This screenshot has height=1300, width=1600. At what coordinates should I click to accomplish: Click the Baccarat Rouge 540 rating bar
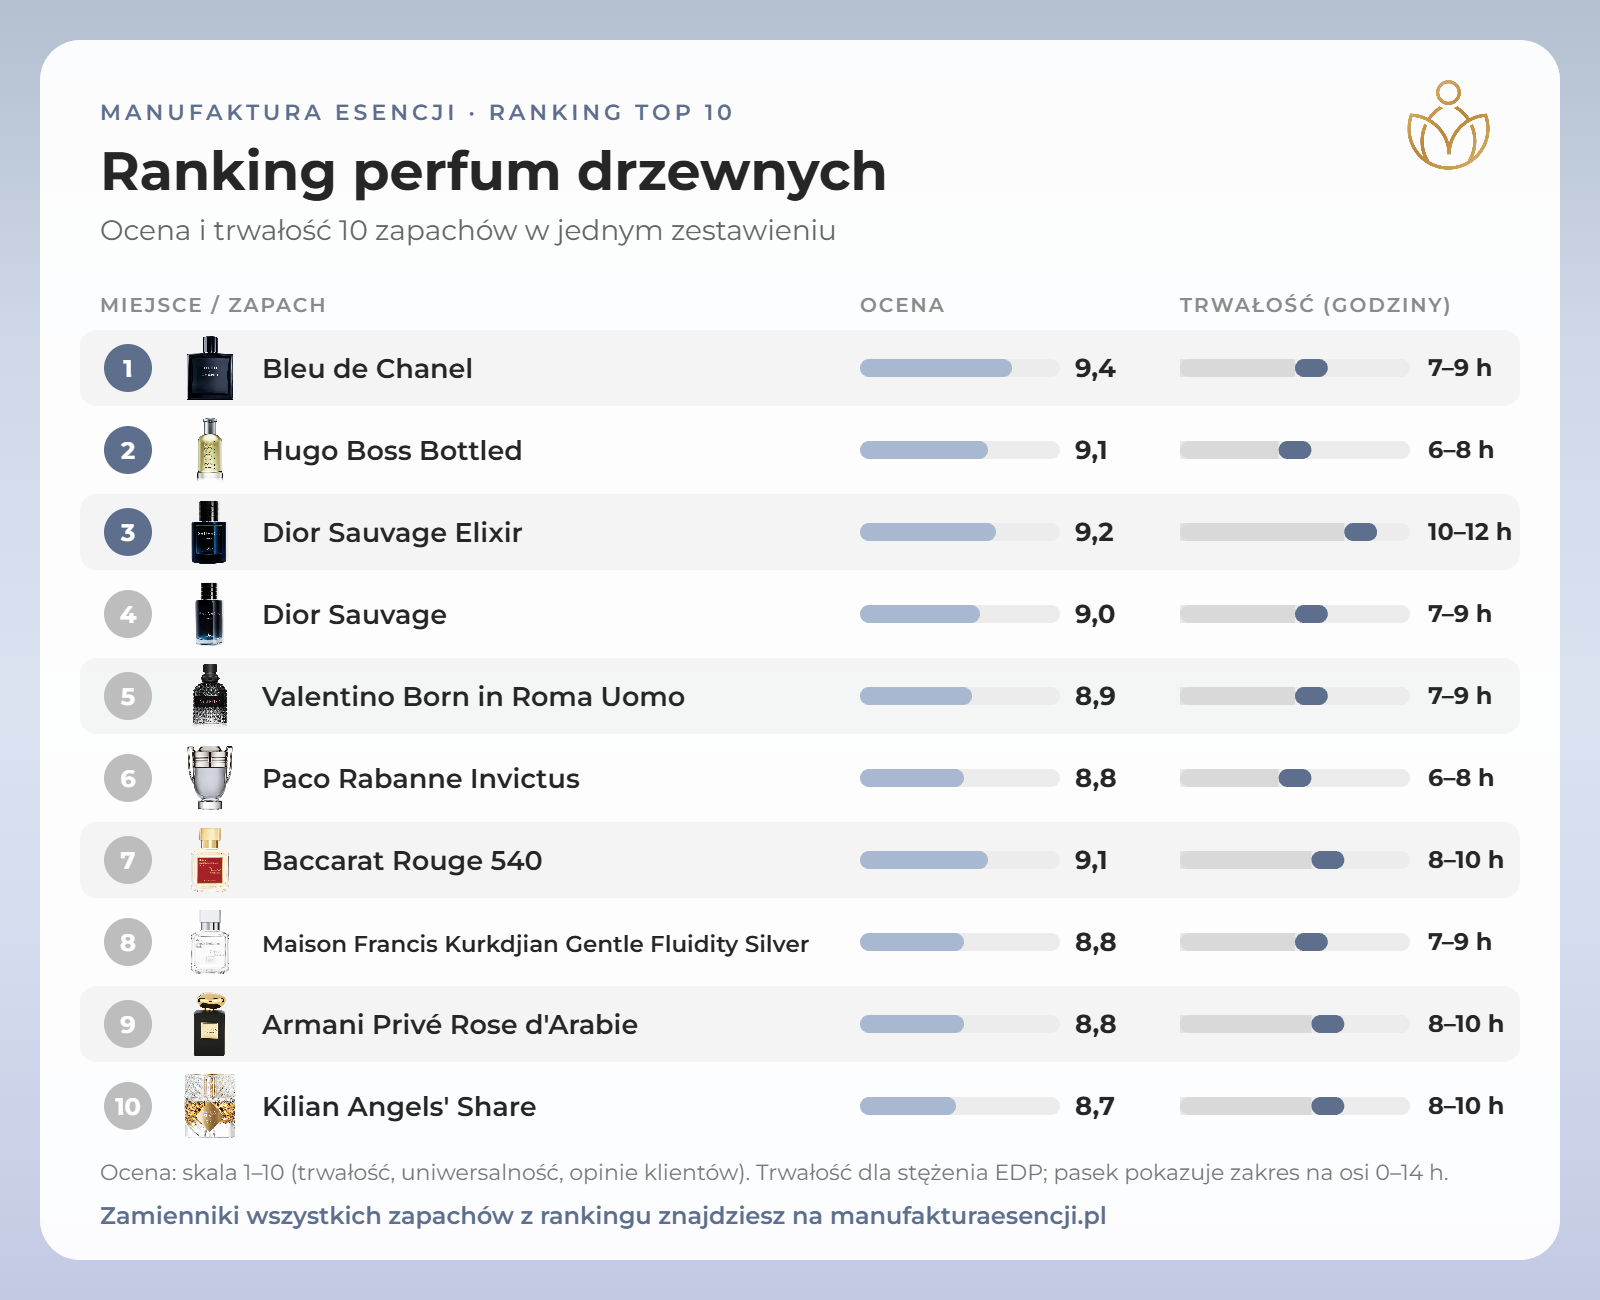point(960,860)
